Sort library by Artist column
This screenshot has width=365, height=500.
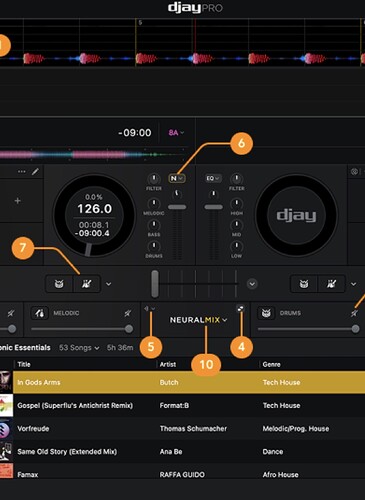pos(168,364)
